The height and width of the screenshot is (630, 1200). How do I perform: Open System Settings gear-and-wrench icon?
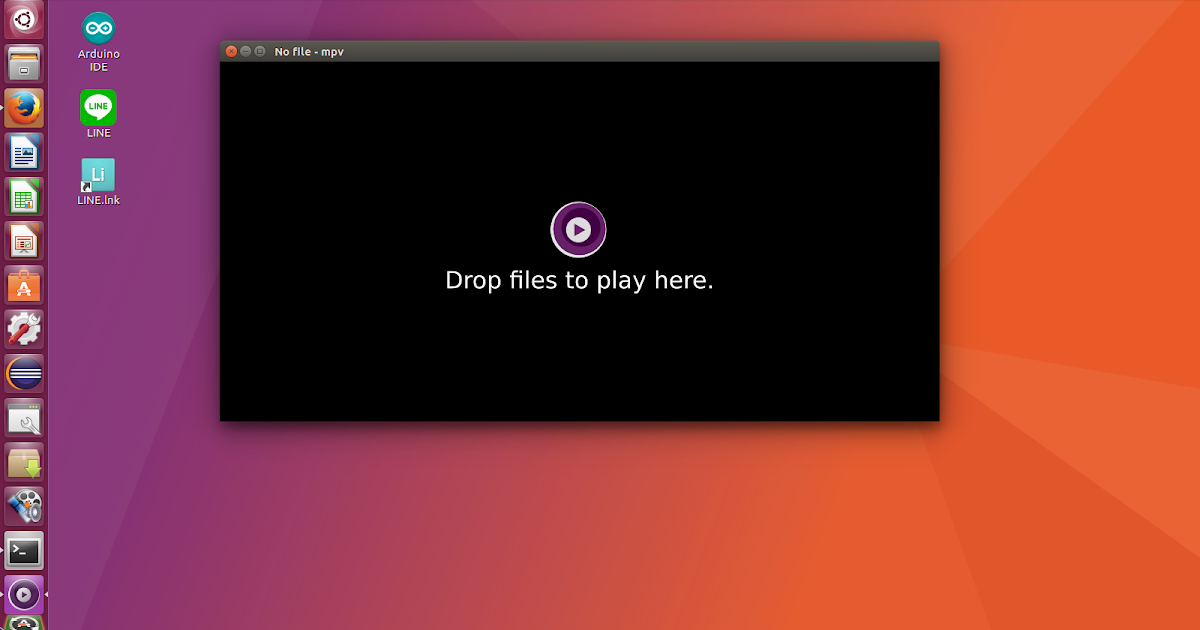point(24,329)
